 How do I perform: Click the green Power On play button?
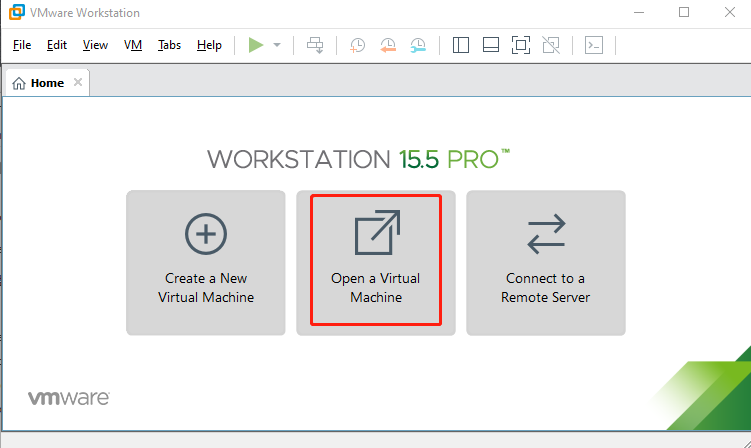[256, 45]
